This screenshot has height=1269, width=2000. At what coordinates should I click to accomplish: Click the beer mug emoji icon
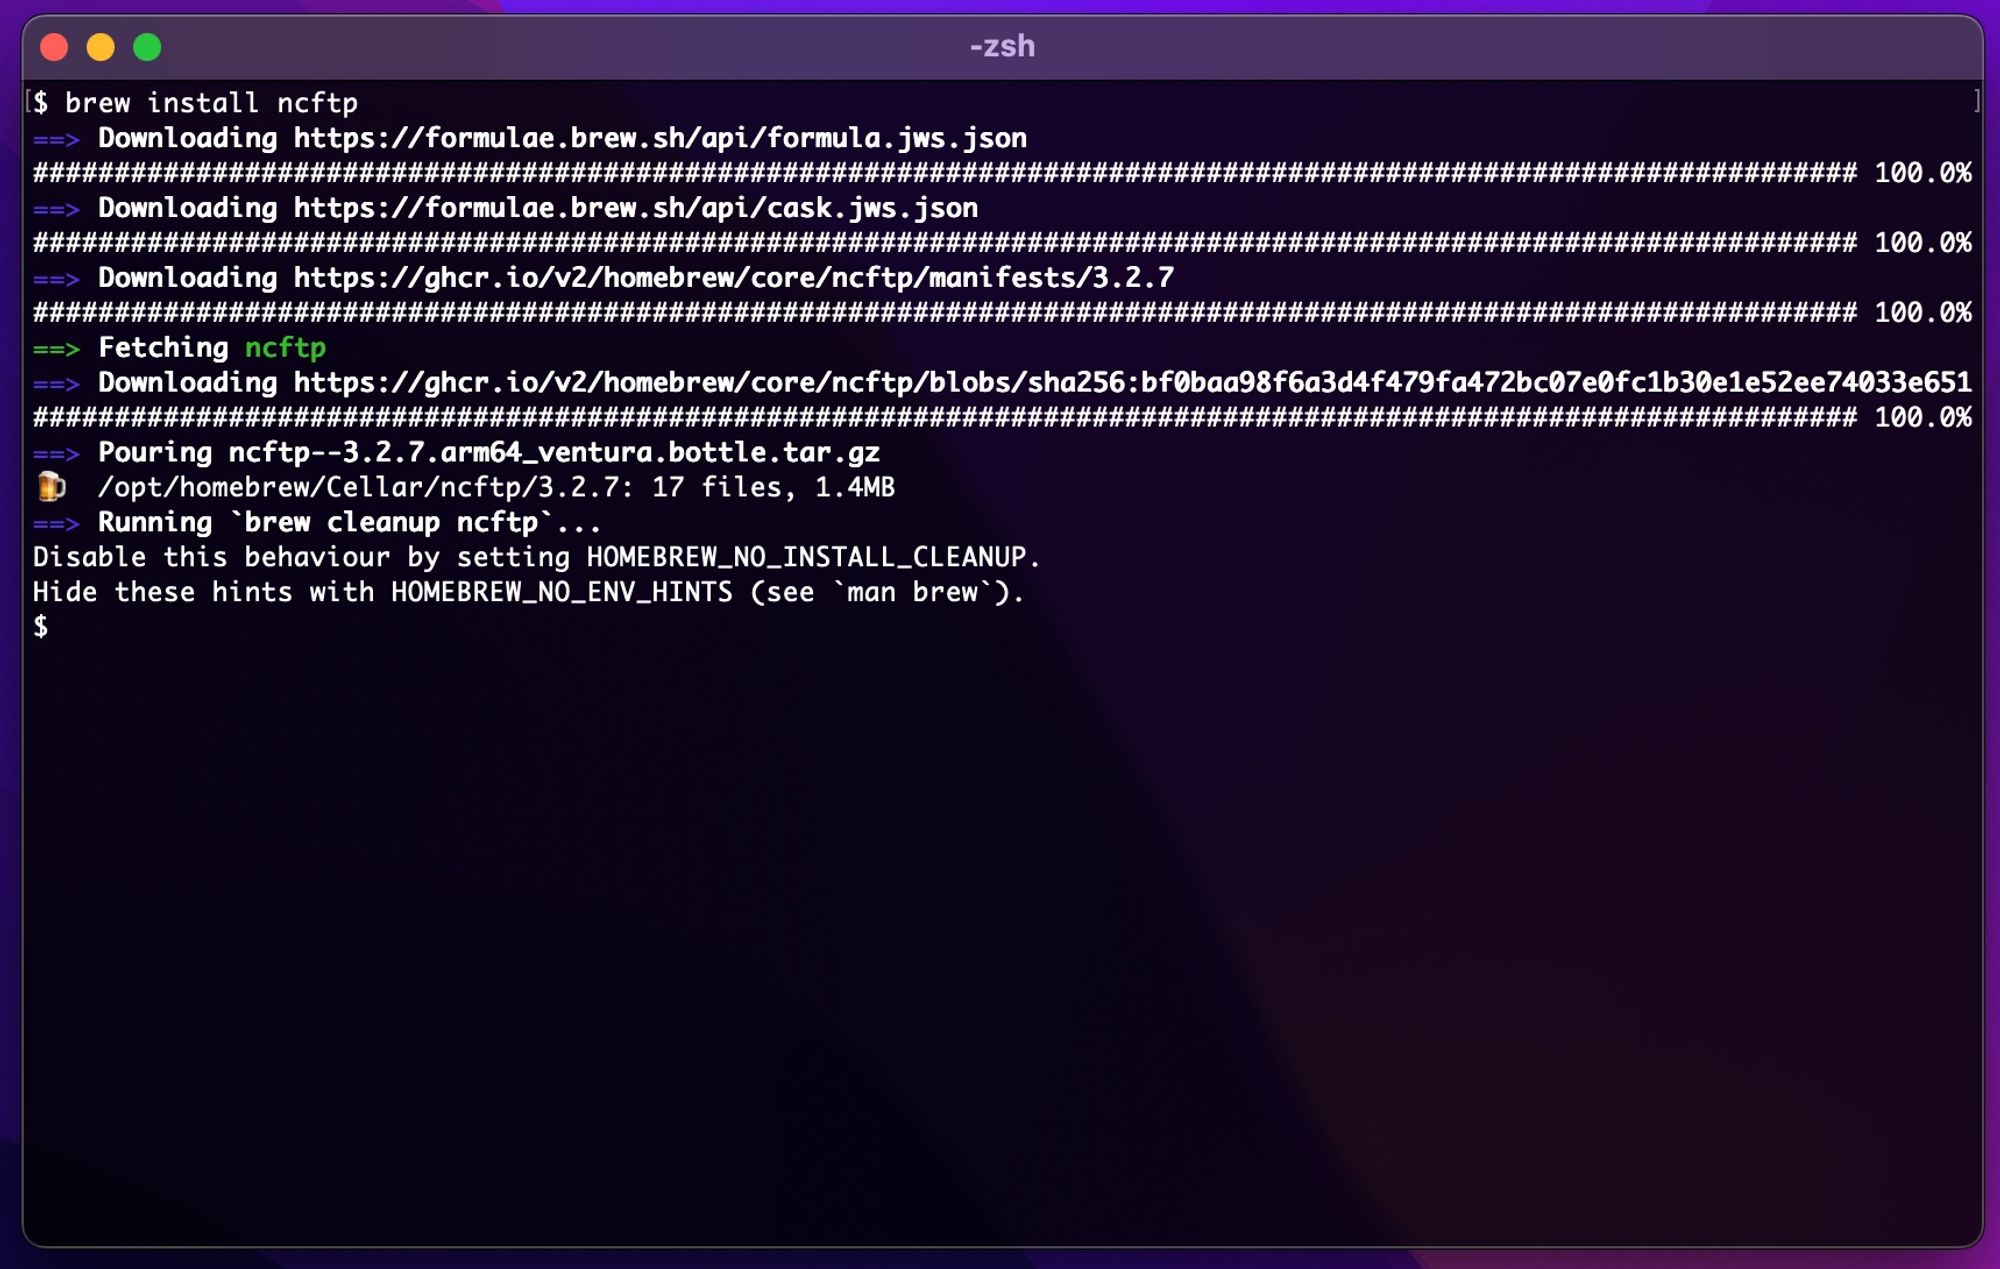pyautogui.click(x=51, y=487)
